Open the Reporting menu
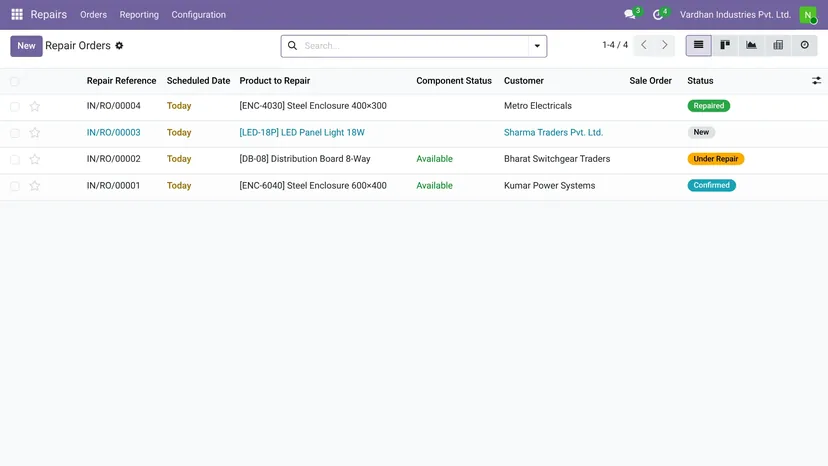Viewport: 828px width, 466px height. (x=139, y=15)
